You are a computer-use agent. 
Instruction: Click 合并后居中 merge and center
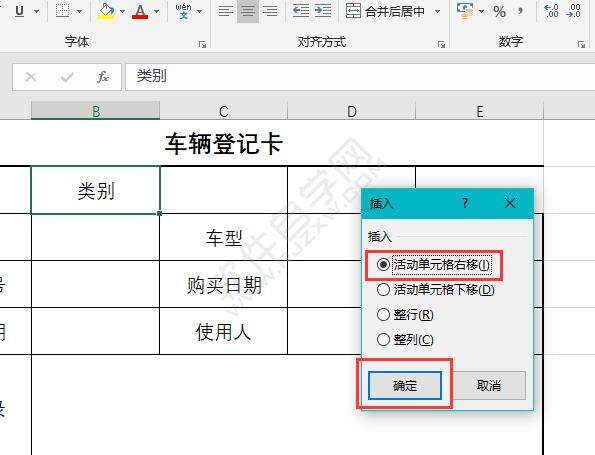385,11
